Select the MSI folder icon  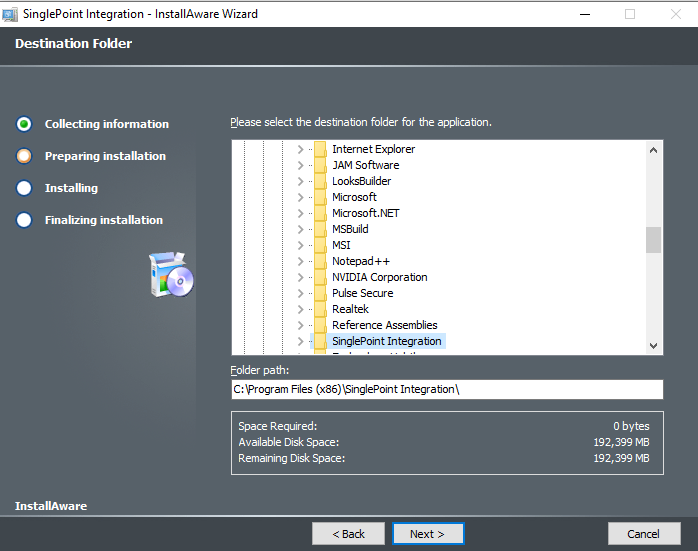click(320, 245)
